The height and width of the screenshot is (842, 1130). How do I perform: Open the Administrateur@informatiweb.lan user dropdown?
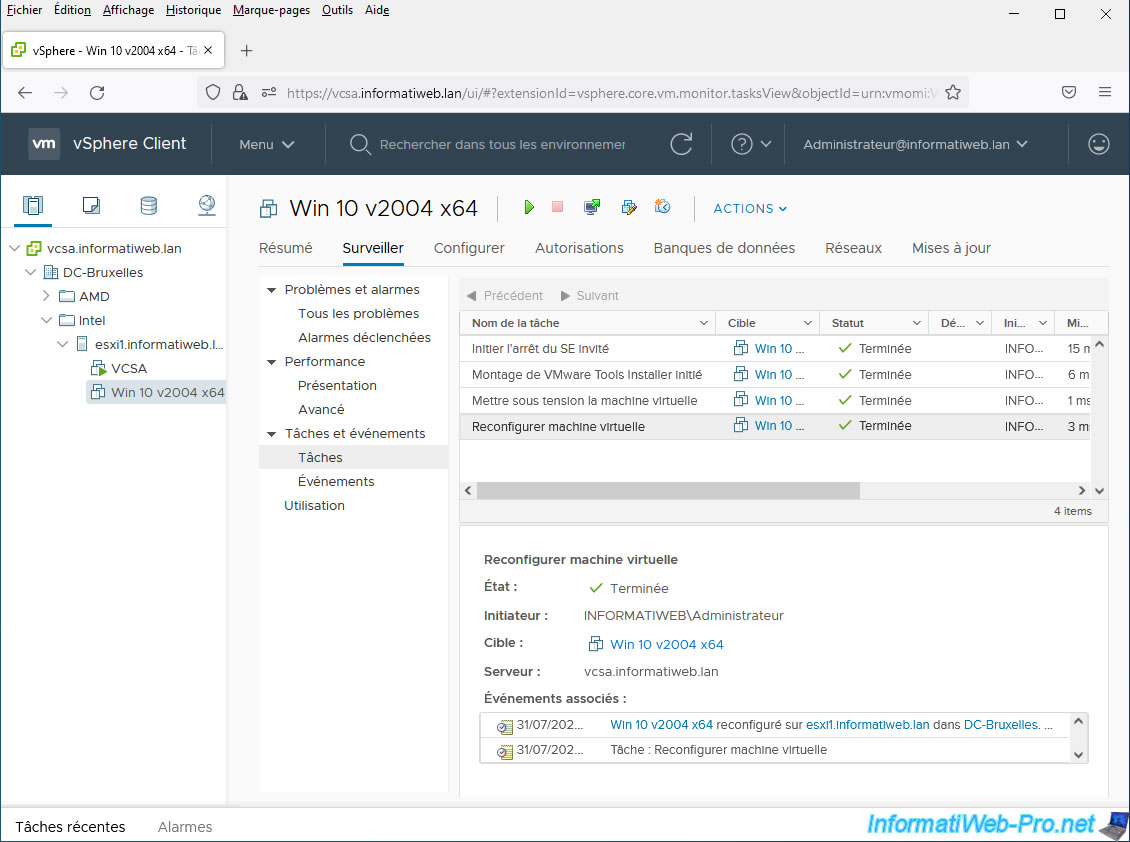[x=915, y=144]
